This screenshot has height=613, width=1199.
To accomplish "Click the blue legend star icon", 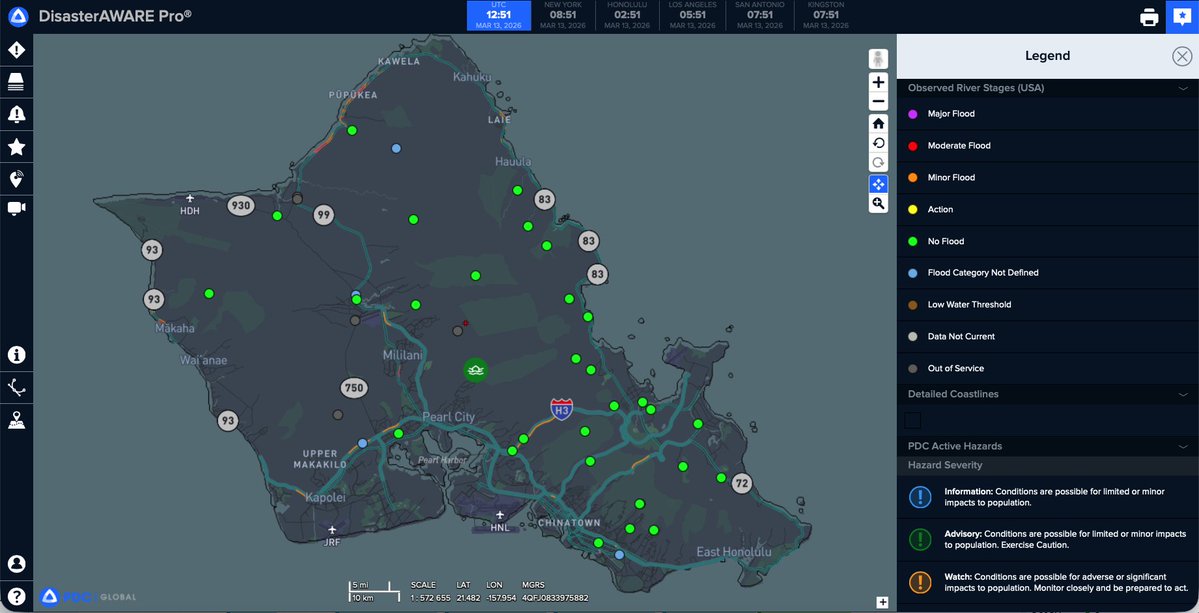I will 1182,17.
